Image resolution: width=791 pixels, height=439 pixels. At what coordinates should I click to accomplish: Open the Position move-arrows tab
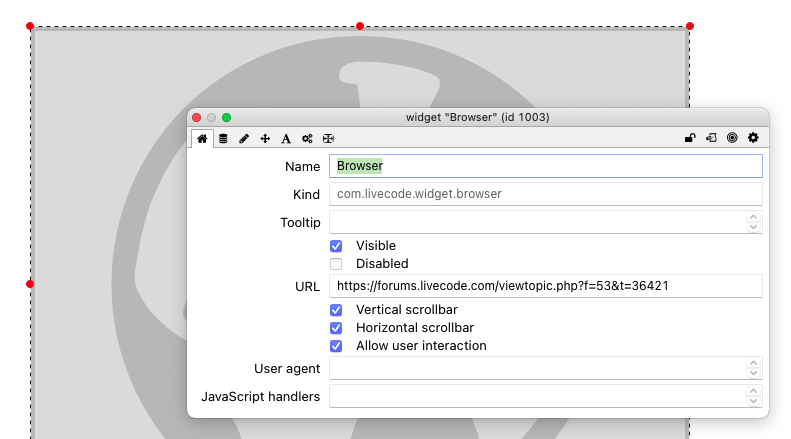265,139
